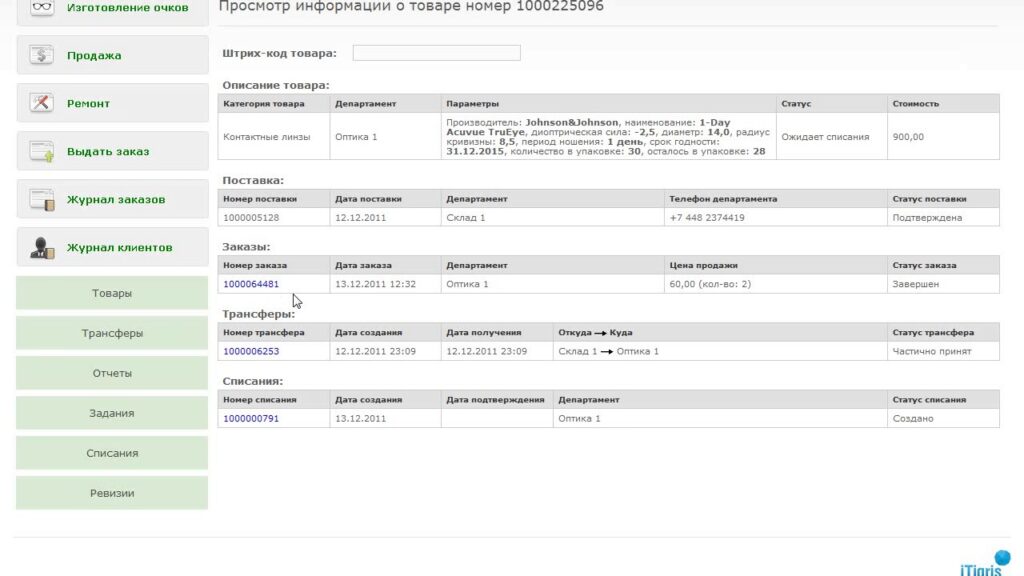Click the tools icon next to Ремонт

coord(42,103)
